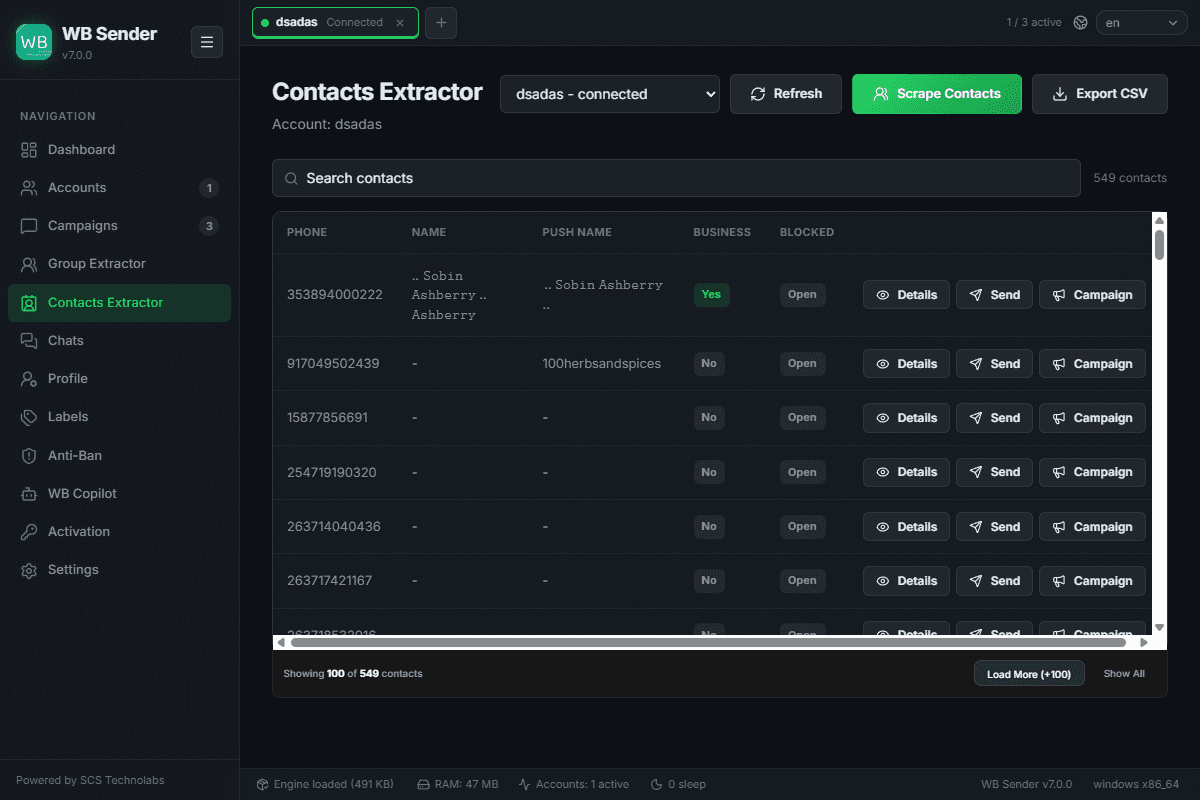Click the BUSINESS column header
Viewport: 1200px width, 800px height.
[722, 232]
